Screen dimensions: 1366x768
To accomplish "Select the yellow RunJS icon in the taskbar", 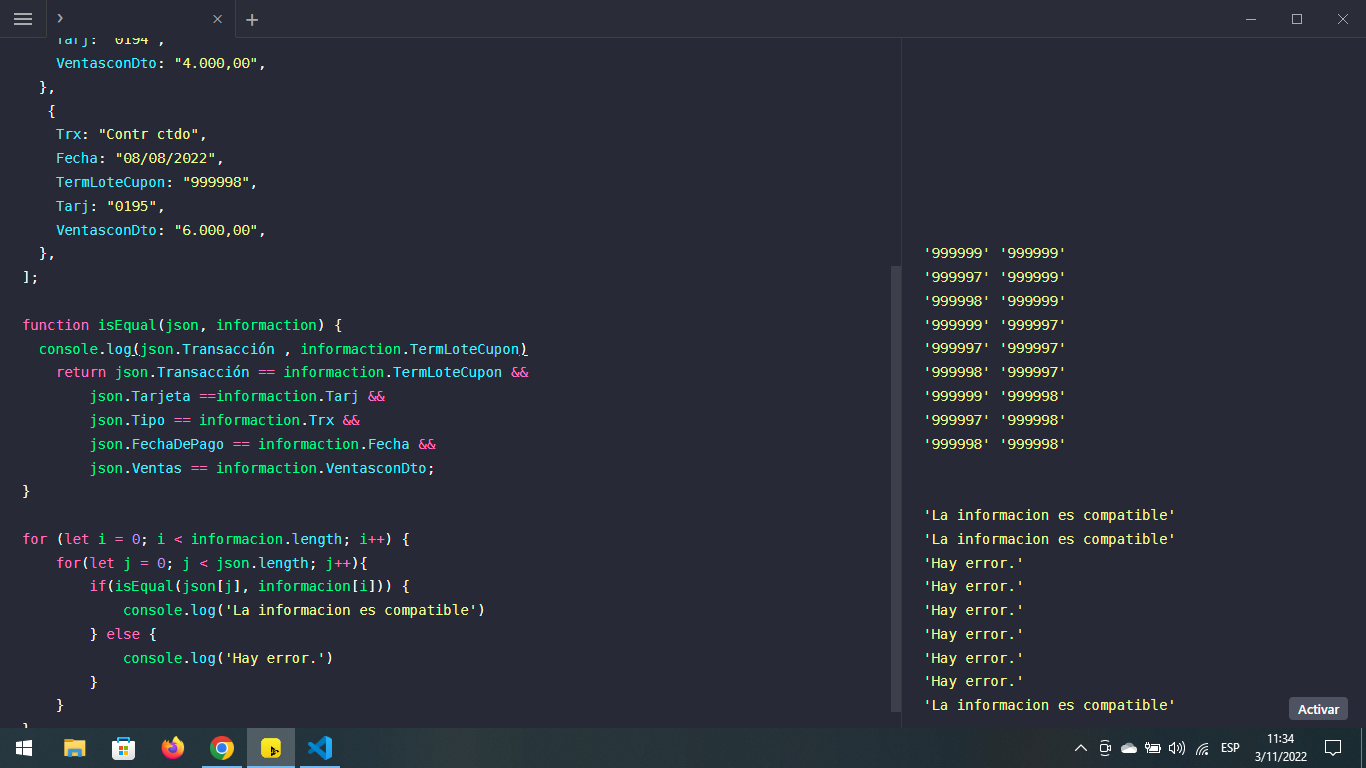I will click(271, 748).
